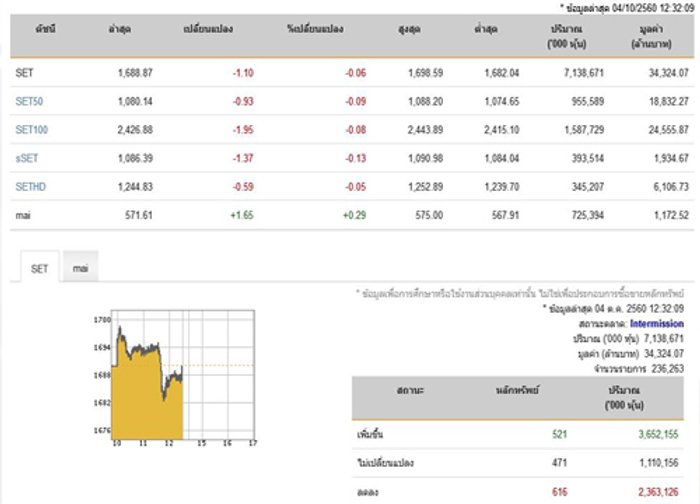Image resolution: width=700 pixels, height=504 pixels.
Task: Click the mai row label in table
Action: [23, 215]
